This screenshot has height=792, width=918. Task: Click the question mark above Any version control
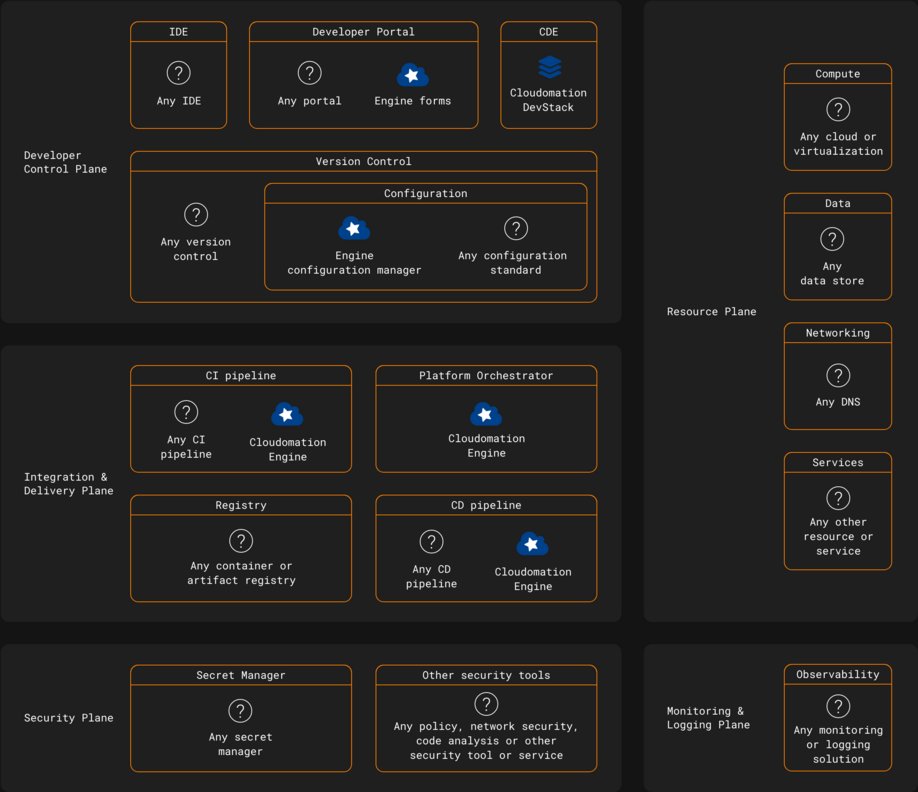(x=196, y=215)
